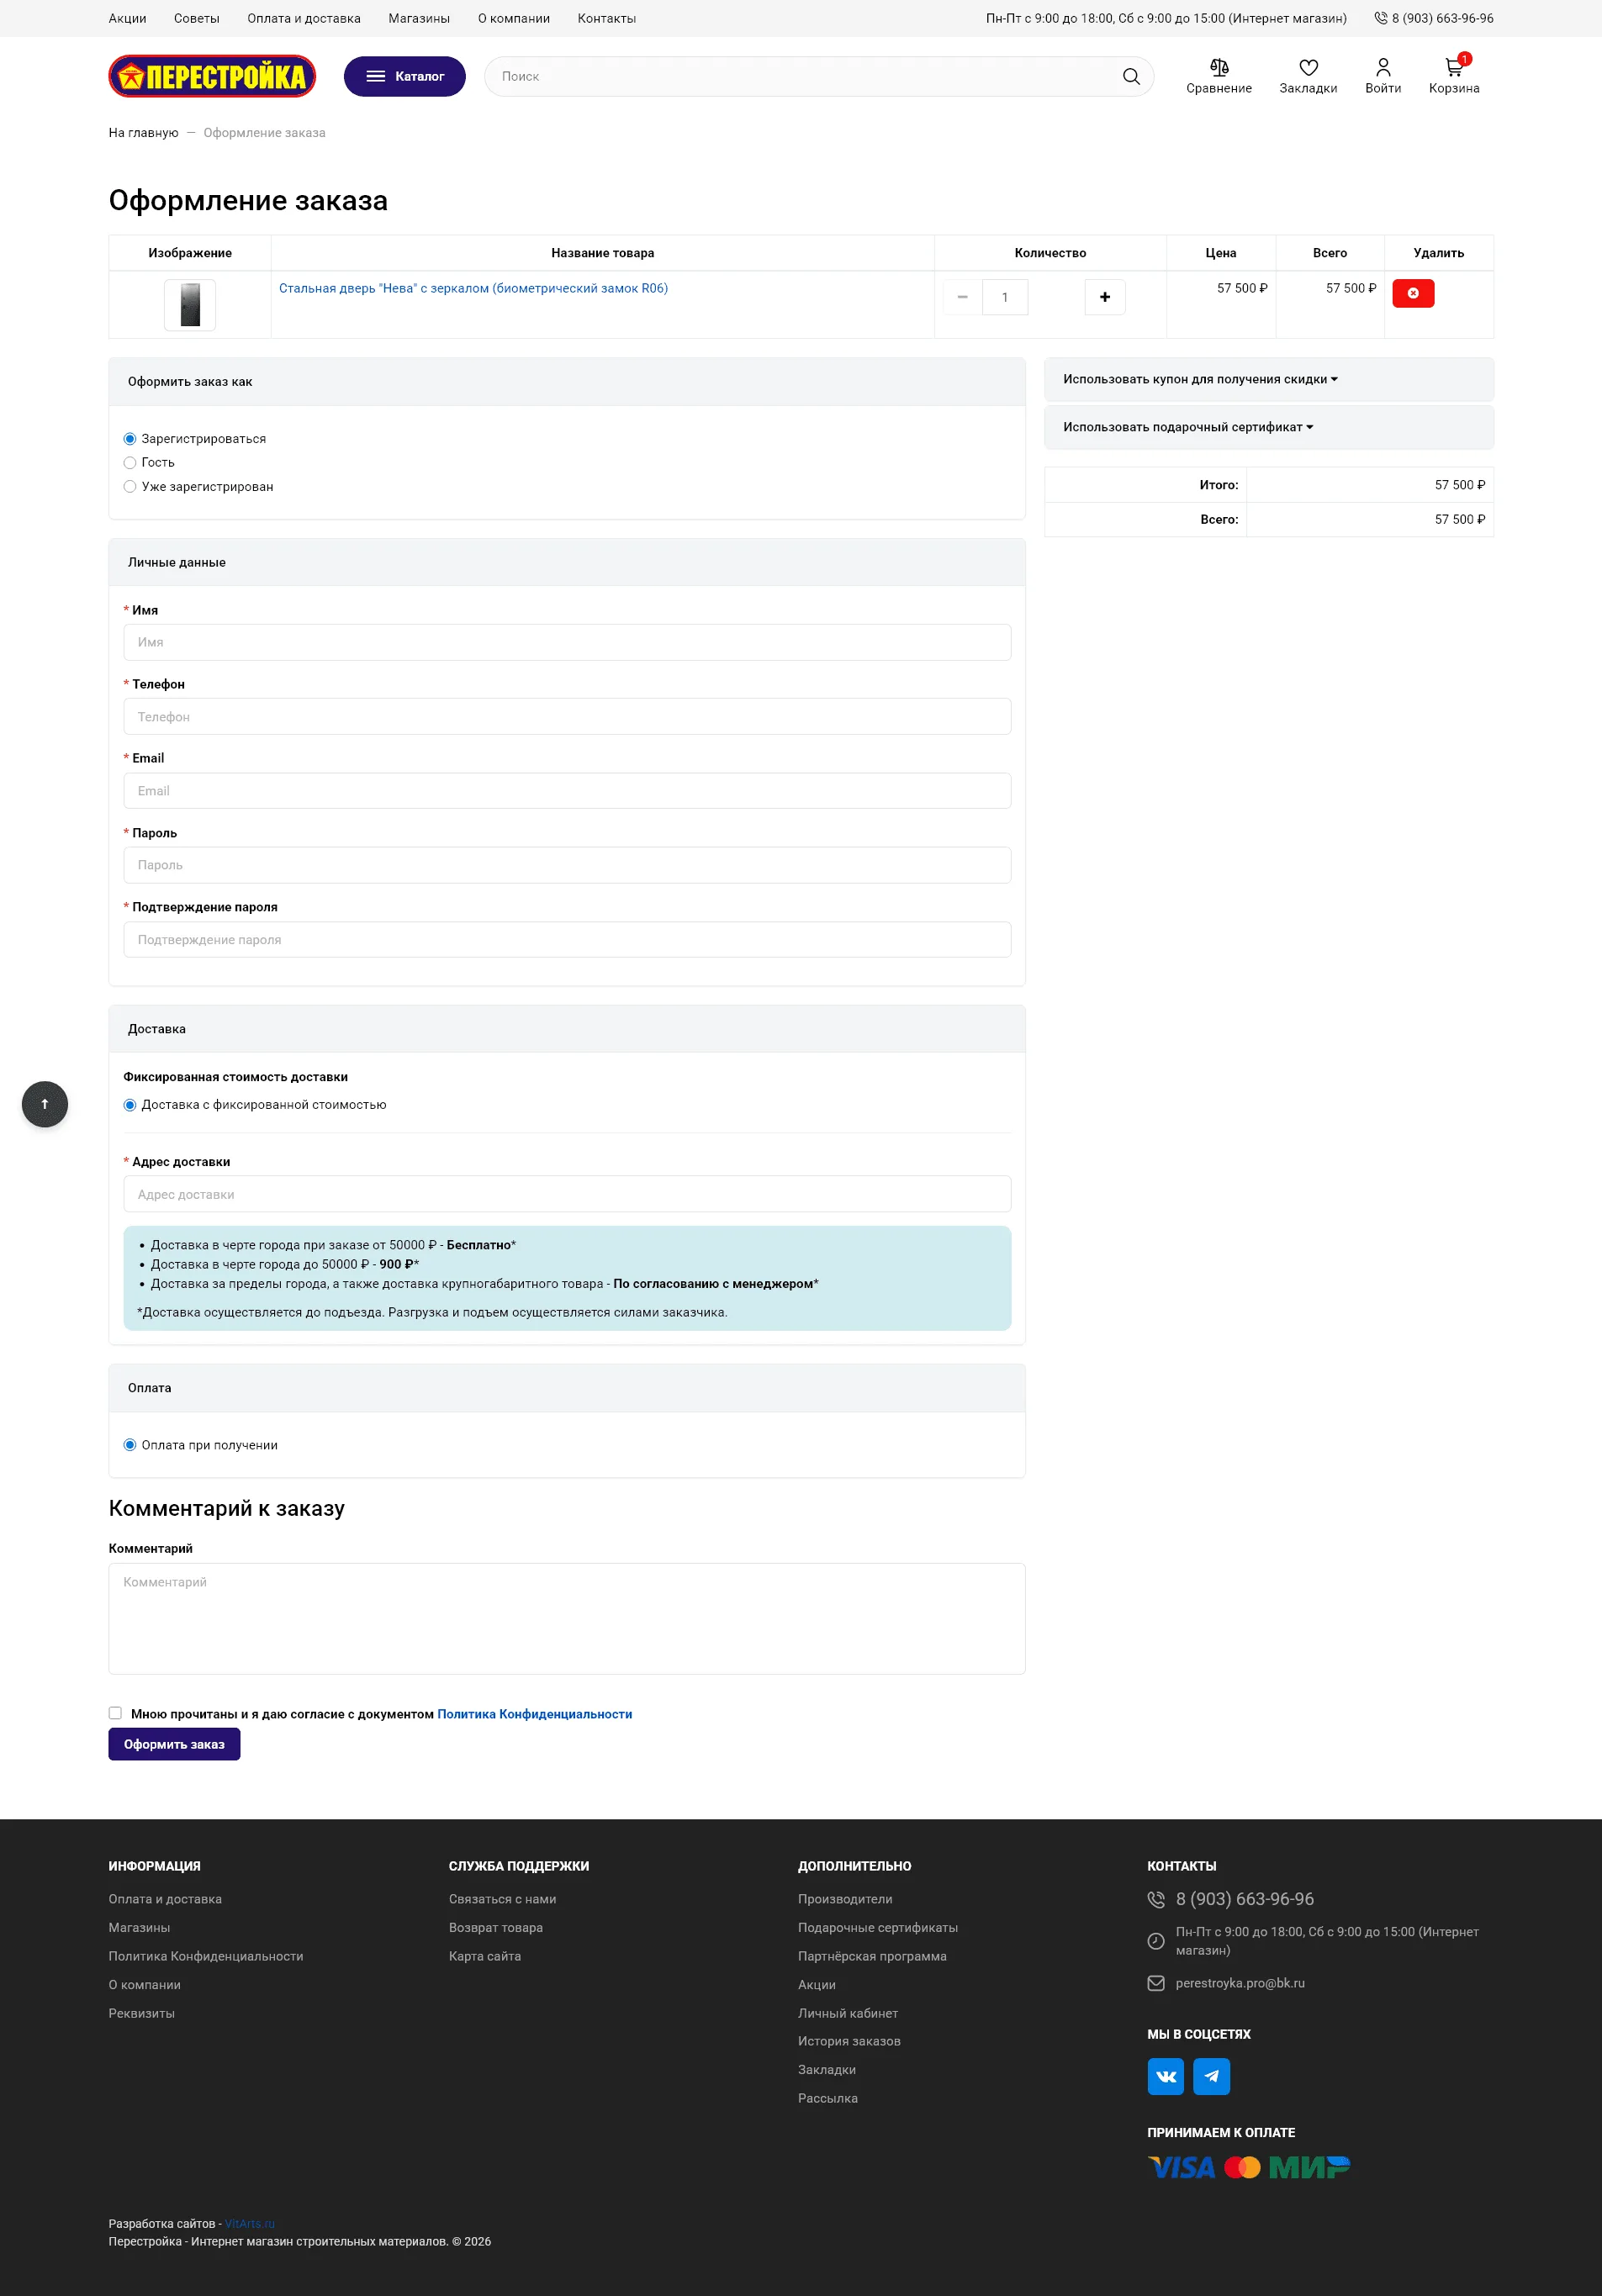1602x2296 pixels.
Task: Open Оплата и доставка top menu item
Action: pos(304,18)
